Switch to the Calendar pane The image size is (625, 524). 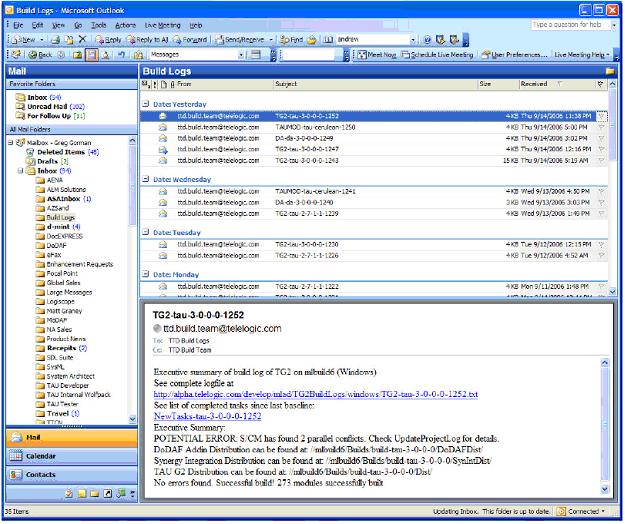pos(72,456)
